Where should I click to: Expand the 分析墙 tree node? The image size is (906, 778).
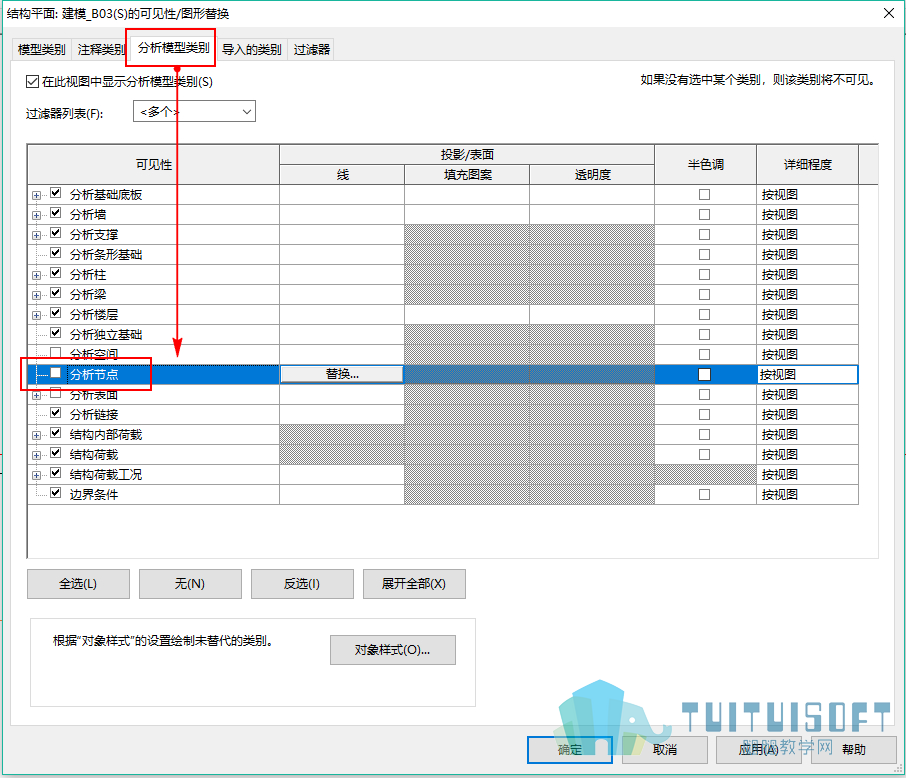coord(36,215)
